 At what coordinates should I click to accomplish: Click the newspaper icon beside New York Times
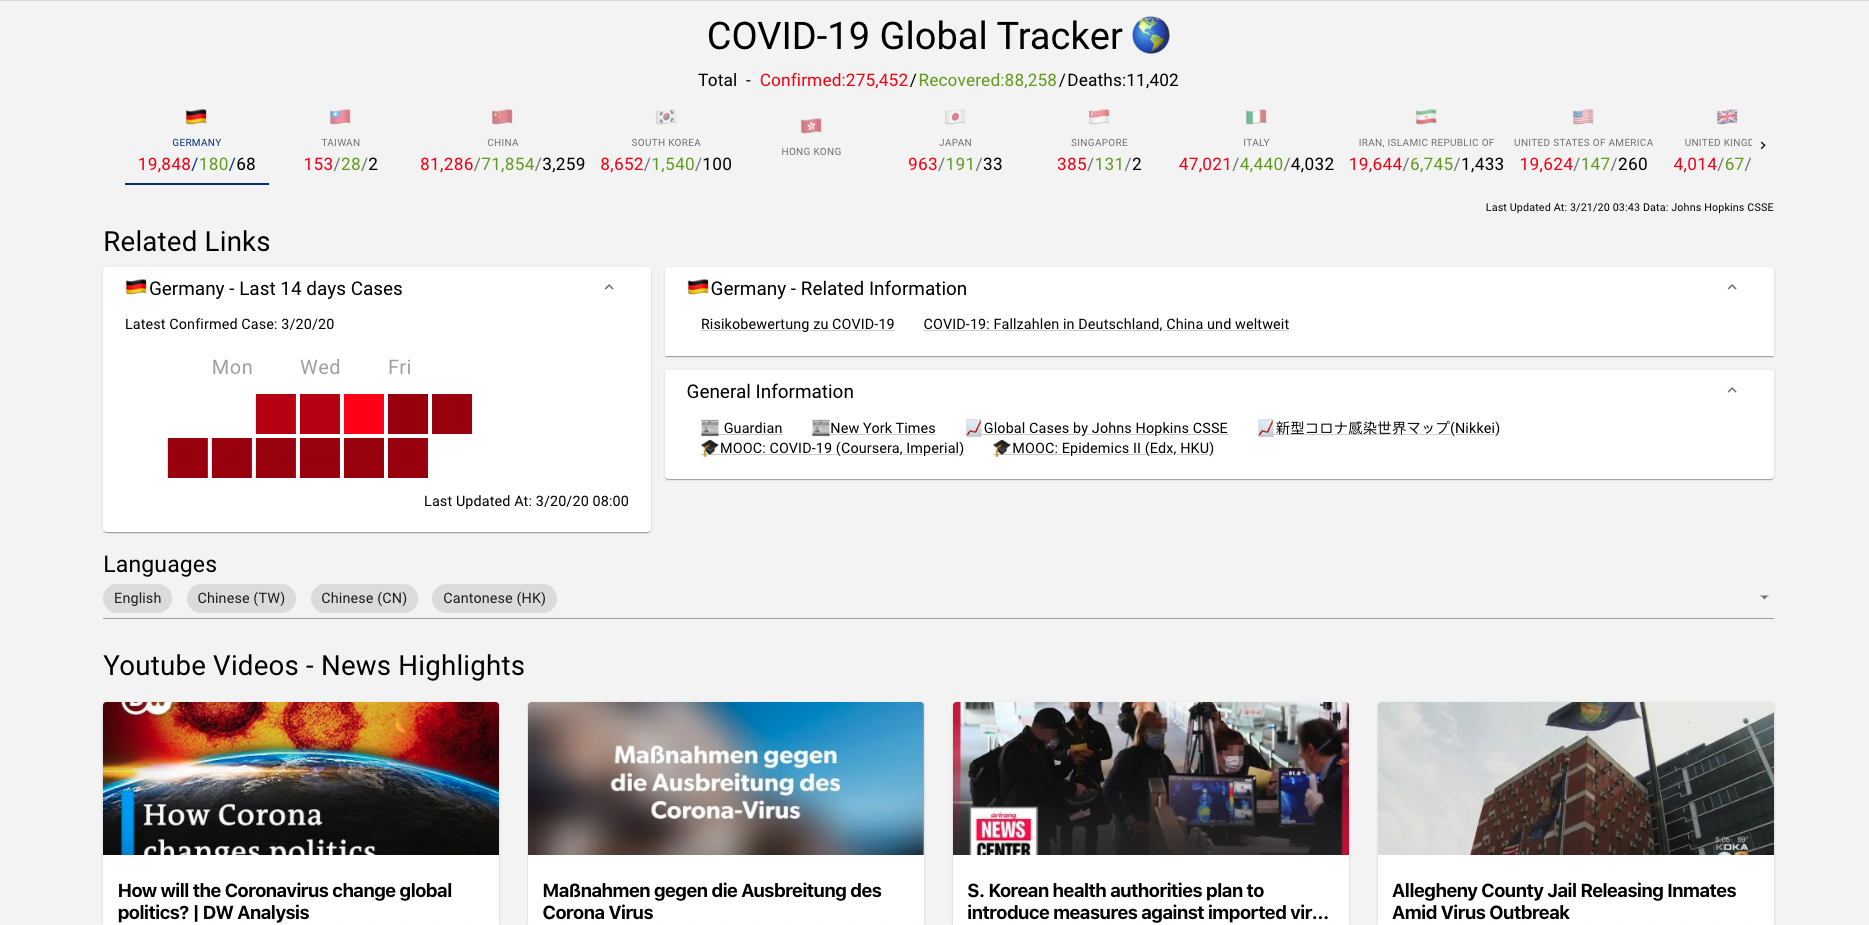click(821, 428)
